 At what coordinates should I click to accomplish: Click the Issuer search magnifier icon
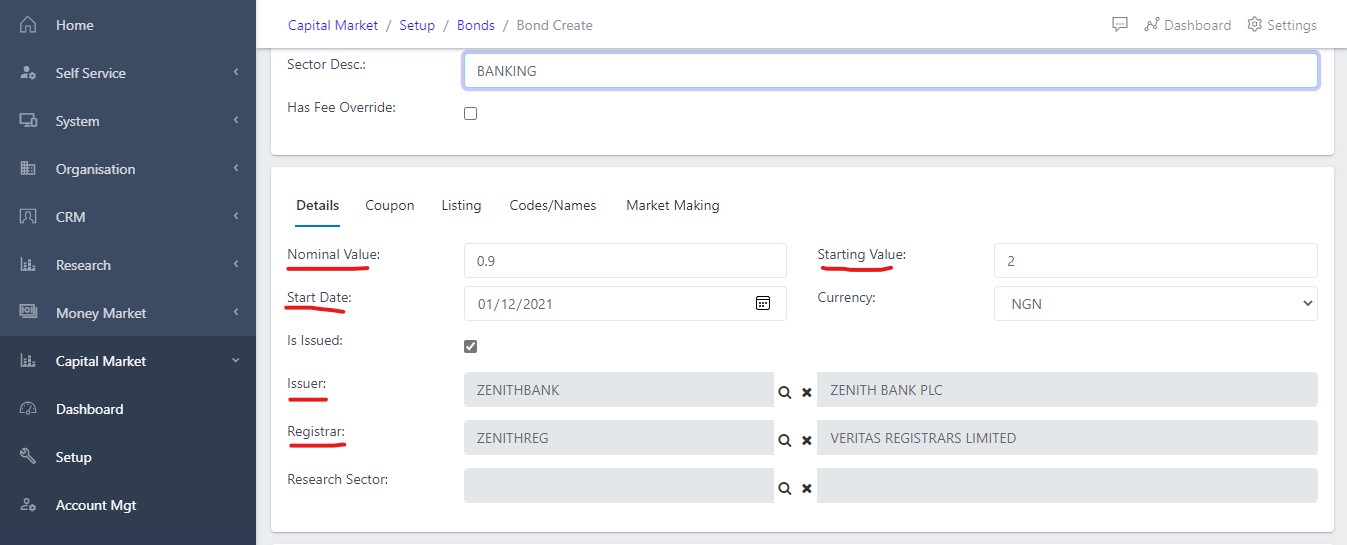785,392
